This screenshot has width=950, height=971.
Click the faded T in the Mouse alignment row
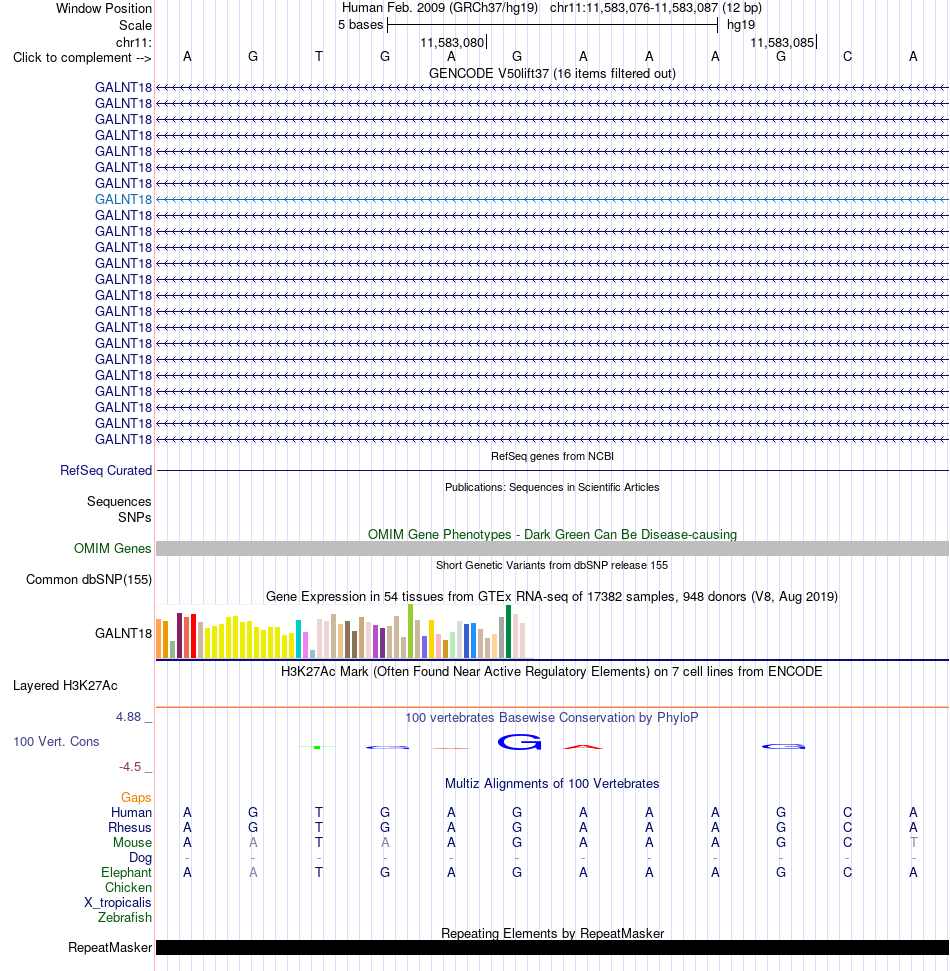pos(913,842)
